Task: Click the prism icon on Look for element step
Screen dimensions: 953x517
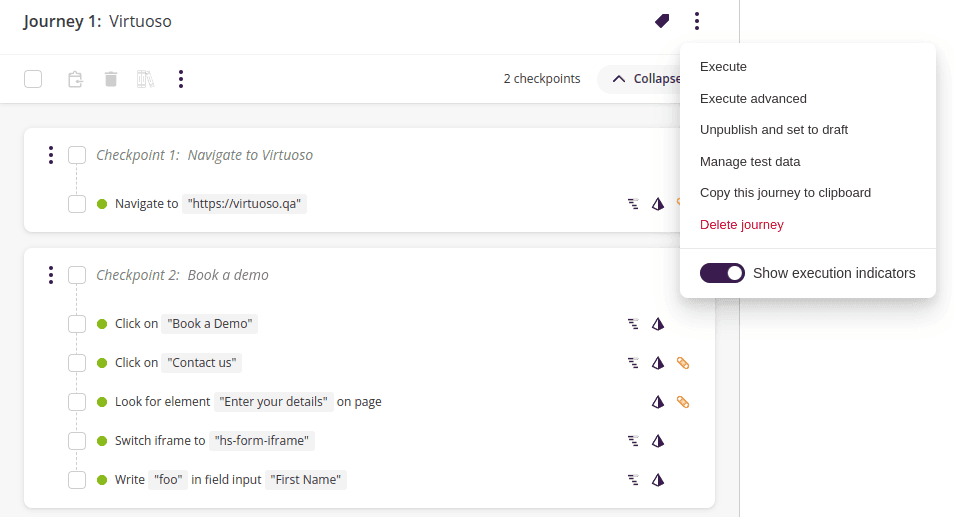Action: click(x=658, y=402)
